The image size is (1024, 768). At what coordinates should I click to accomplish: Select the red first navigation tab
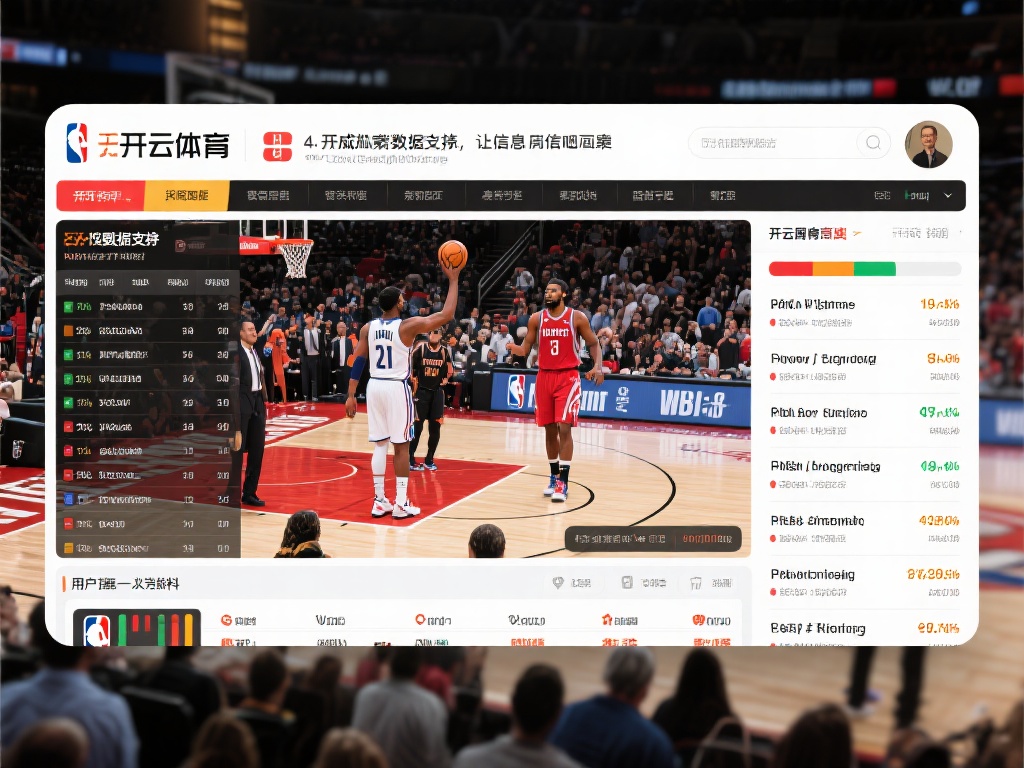click(100, 196)
